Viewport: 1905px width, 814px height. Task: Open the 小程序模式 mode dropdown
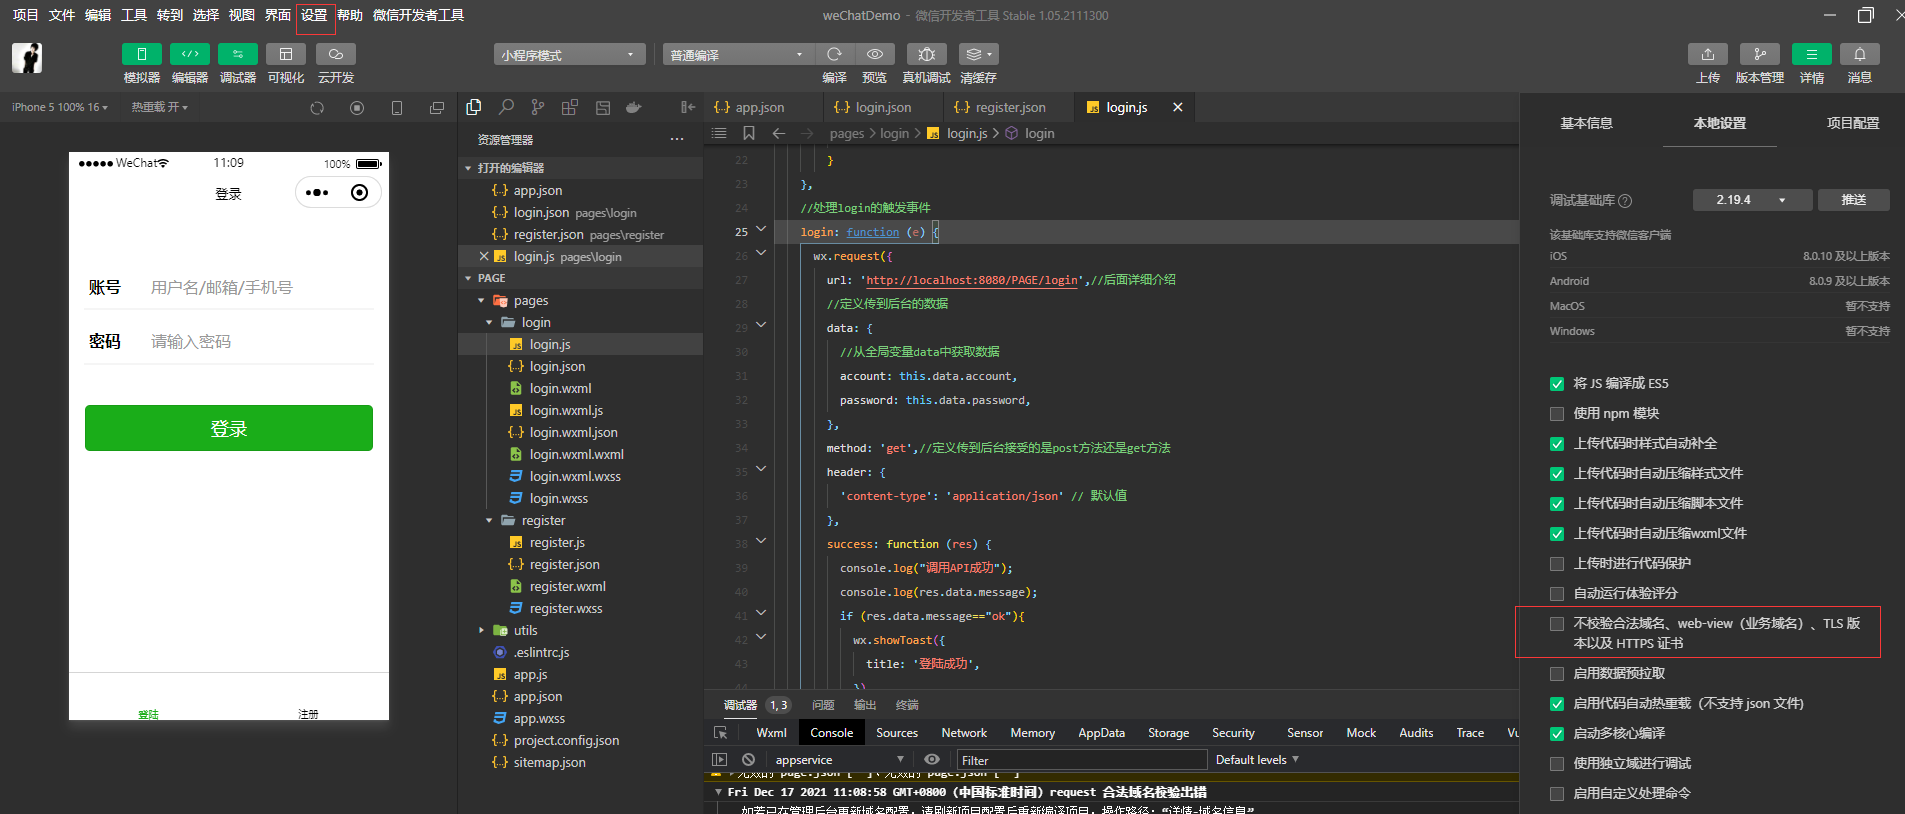[x=569, y=55]
